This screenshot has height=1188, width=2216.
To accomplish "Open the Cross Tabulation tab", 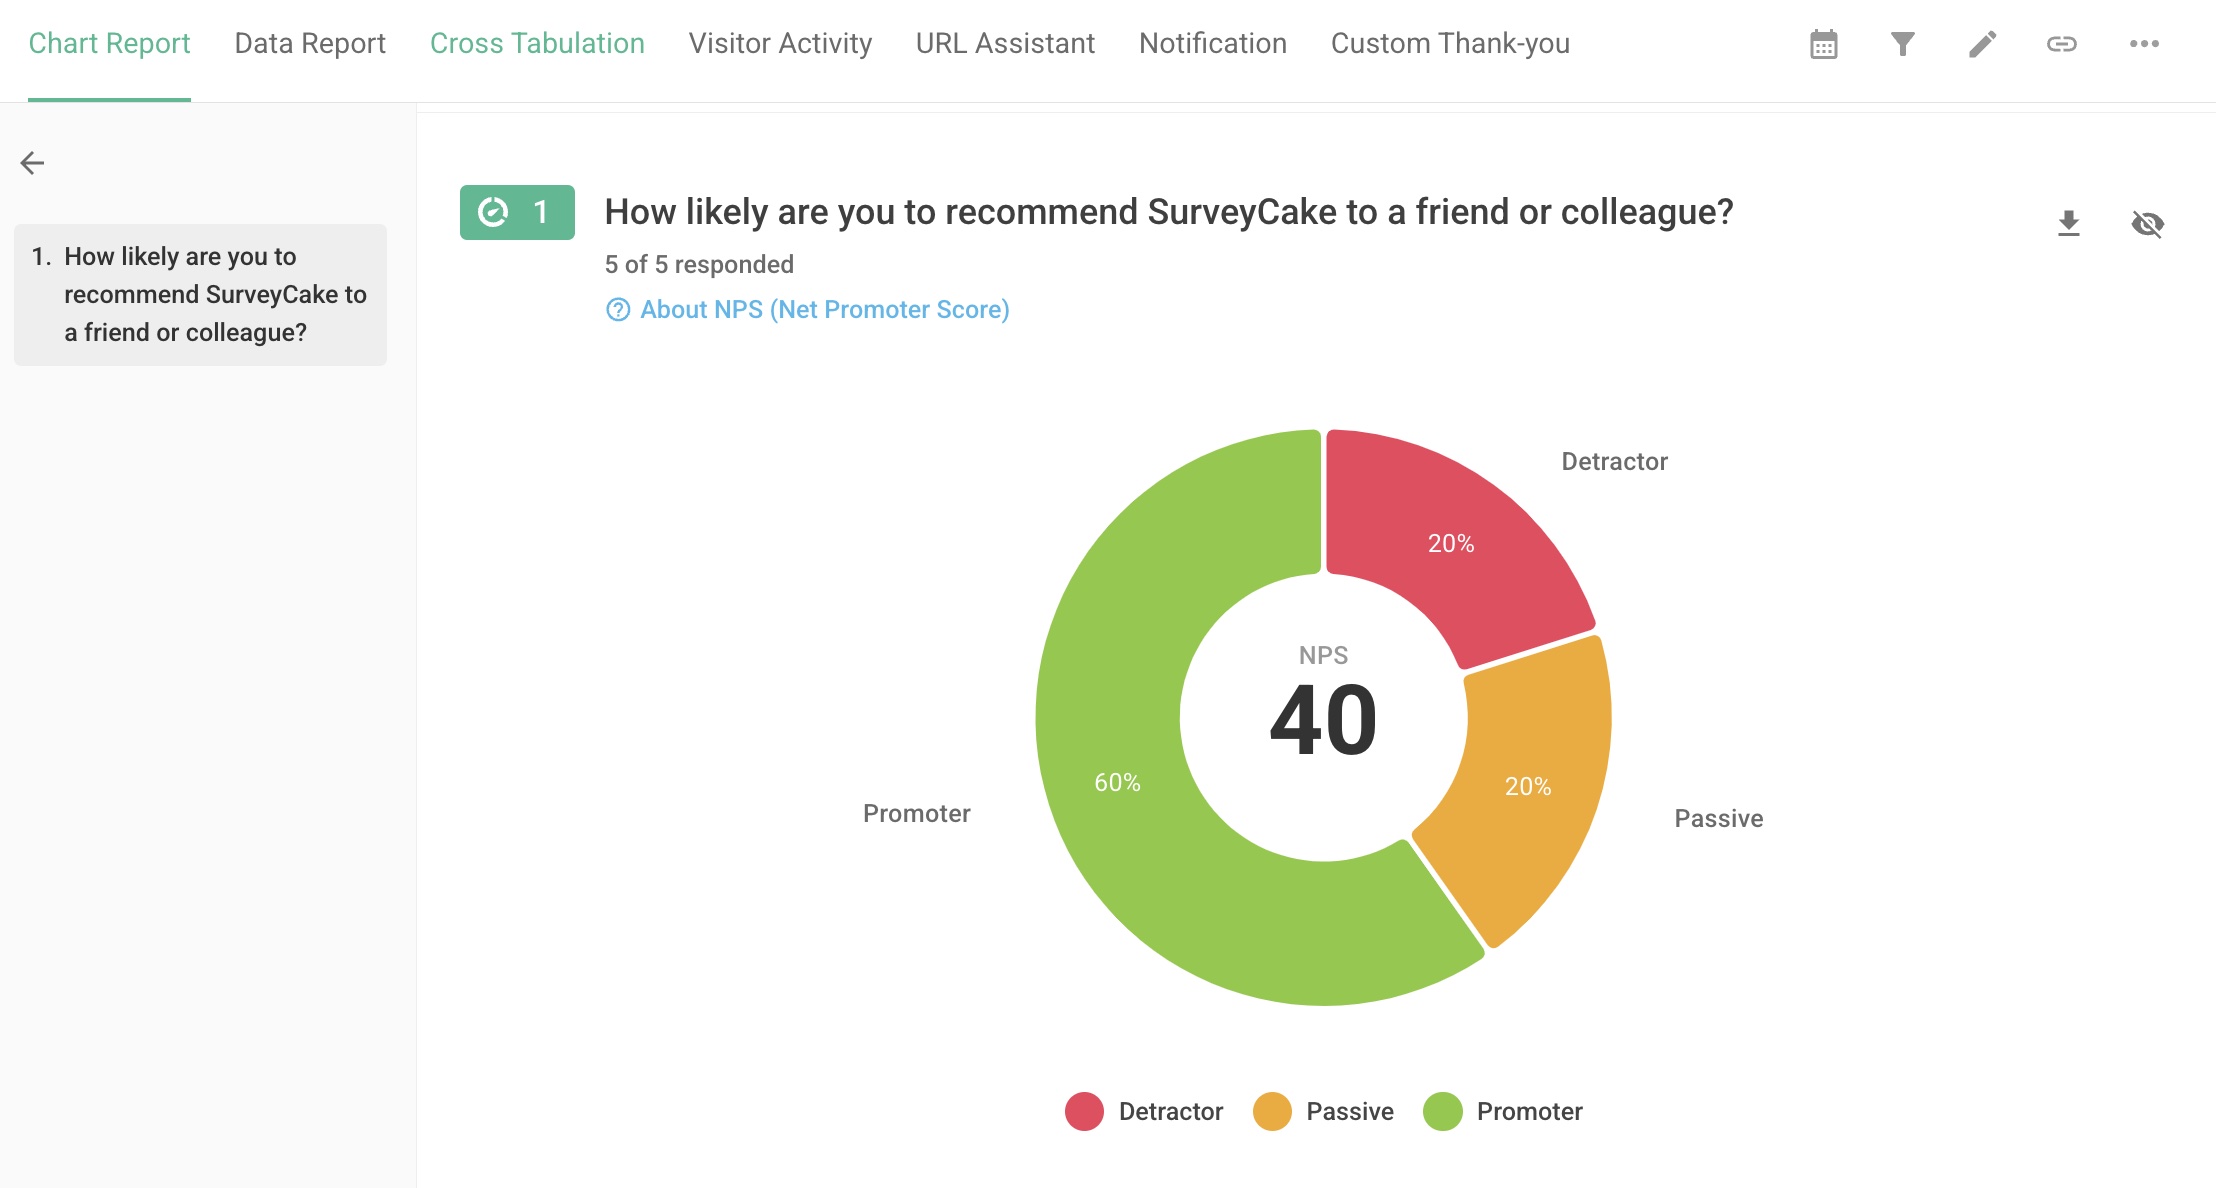I will [x=537, y=43].
